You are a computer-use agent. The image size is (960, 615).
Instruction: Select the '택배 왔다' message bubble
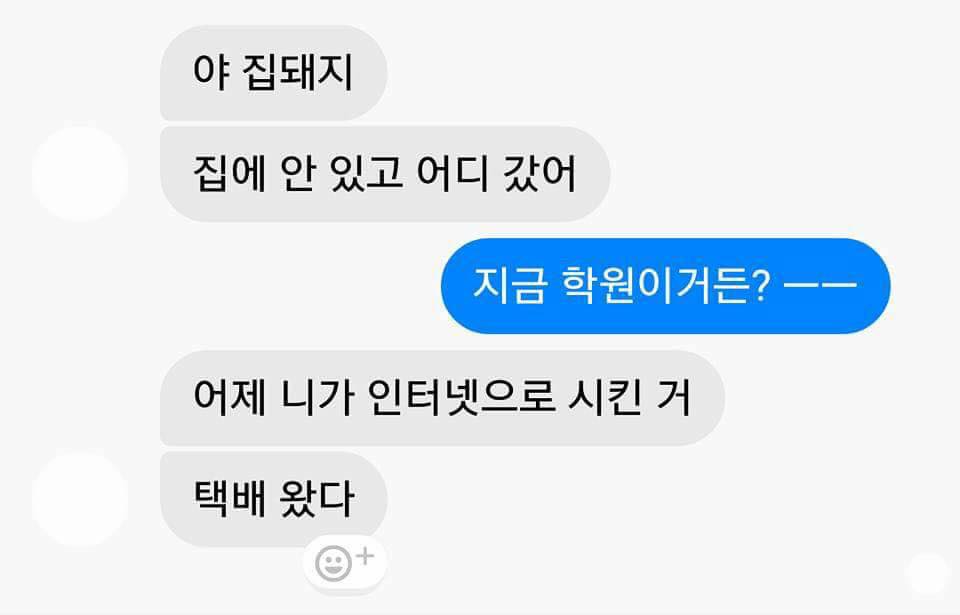click(274, 499)
